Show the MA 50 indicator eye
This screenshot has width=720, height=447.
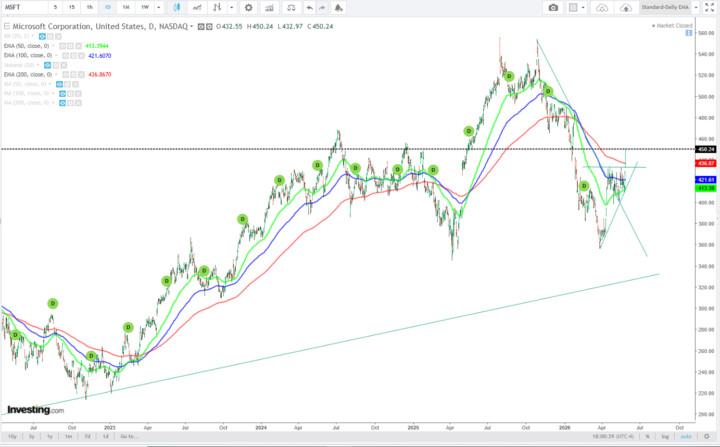59,84
